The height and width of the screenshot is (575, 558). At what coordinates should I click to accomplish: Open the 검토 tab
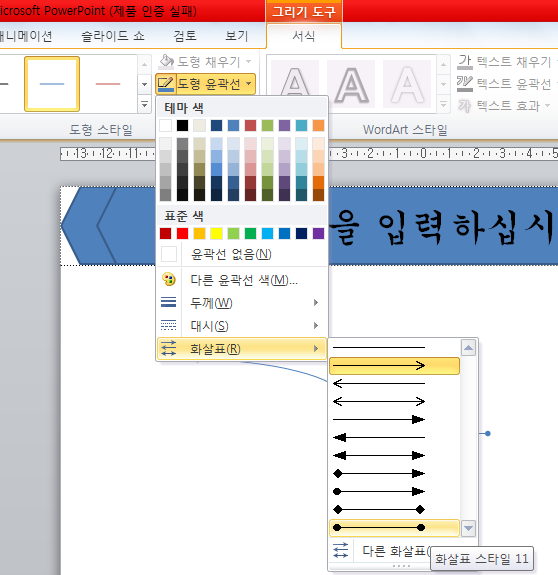pos(185,36)
